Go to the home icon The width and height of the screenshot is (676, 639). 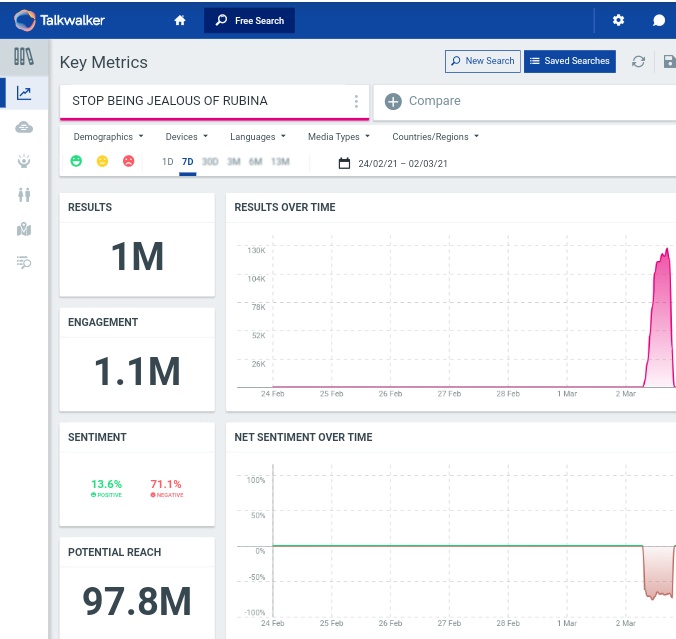tap(180, 20)
